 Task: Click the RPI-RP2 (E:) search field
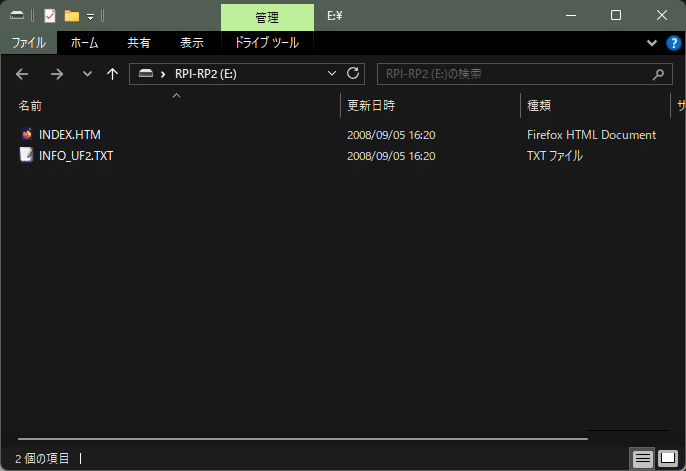point(525,74)
